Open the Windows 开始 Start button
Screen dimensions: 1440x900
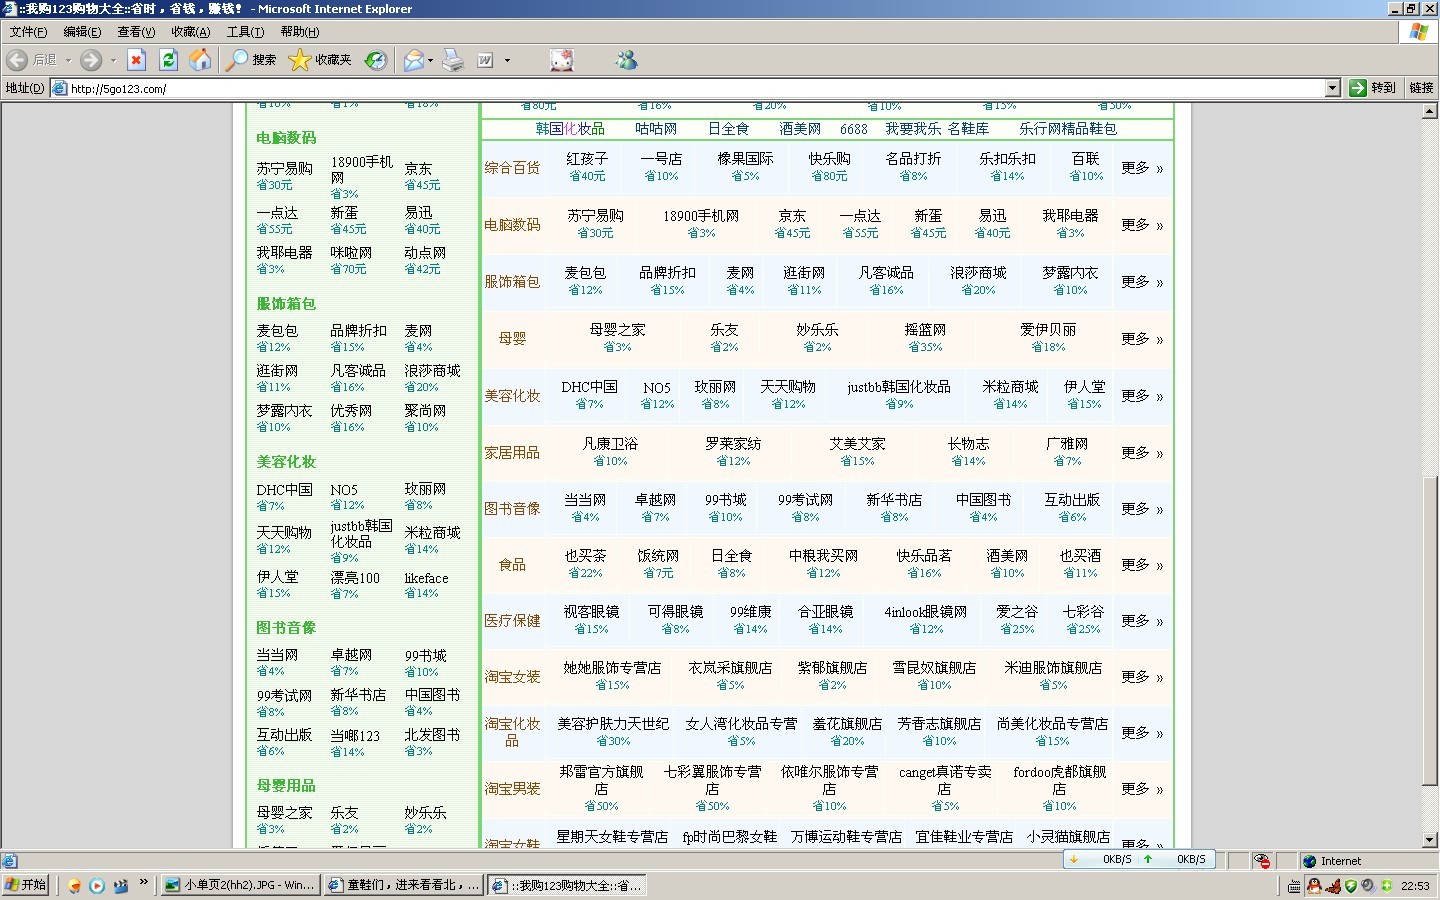[x=26, y=885]
